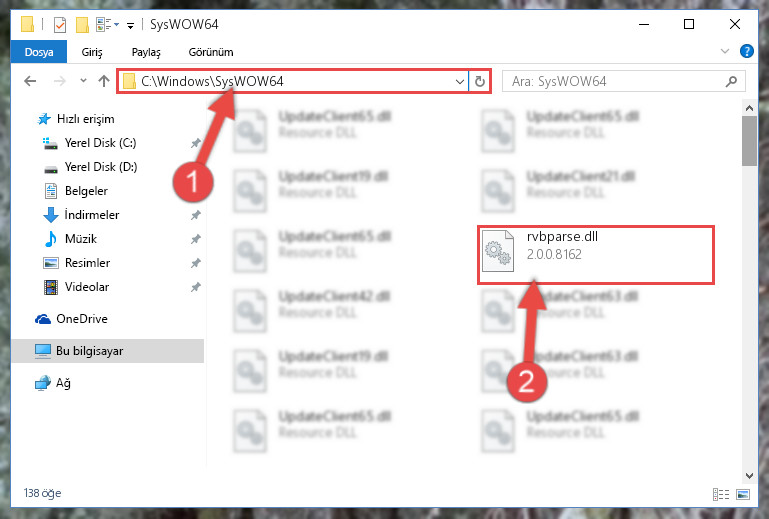
Task: Click the Up directory arrow
Action: point(103,81)
